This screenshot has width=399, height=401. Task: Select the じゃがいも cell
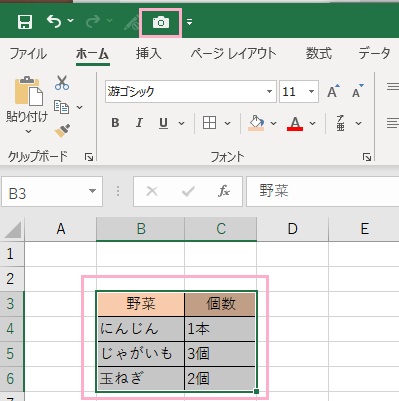pos(141,354)
